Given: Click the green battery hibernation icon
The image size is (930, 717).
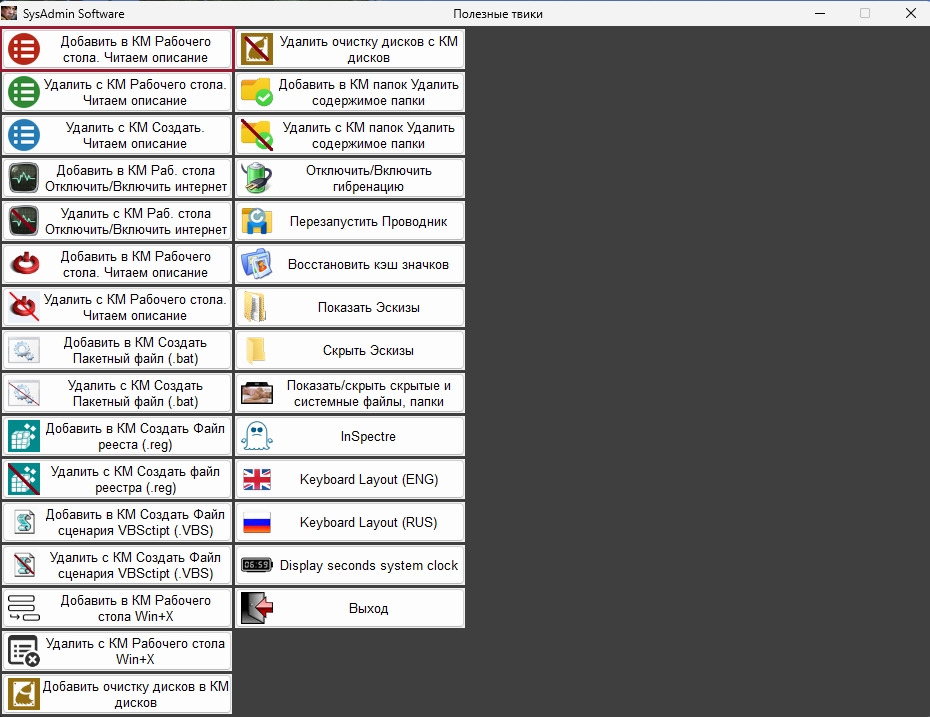Looking at the screenshot, I should click(257, 178).
